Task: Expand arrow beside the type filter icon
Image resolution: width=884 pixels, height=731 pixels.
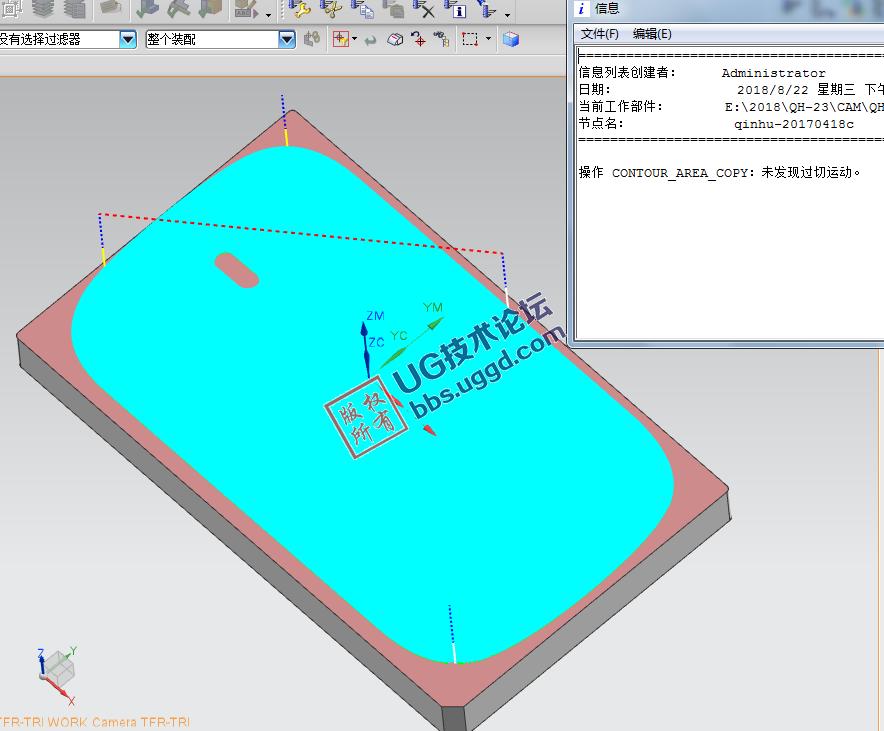Action: point(355,40)
